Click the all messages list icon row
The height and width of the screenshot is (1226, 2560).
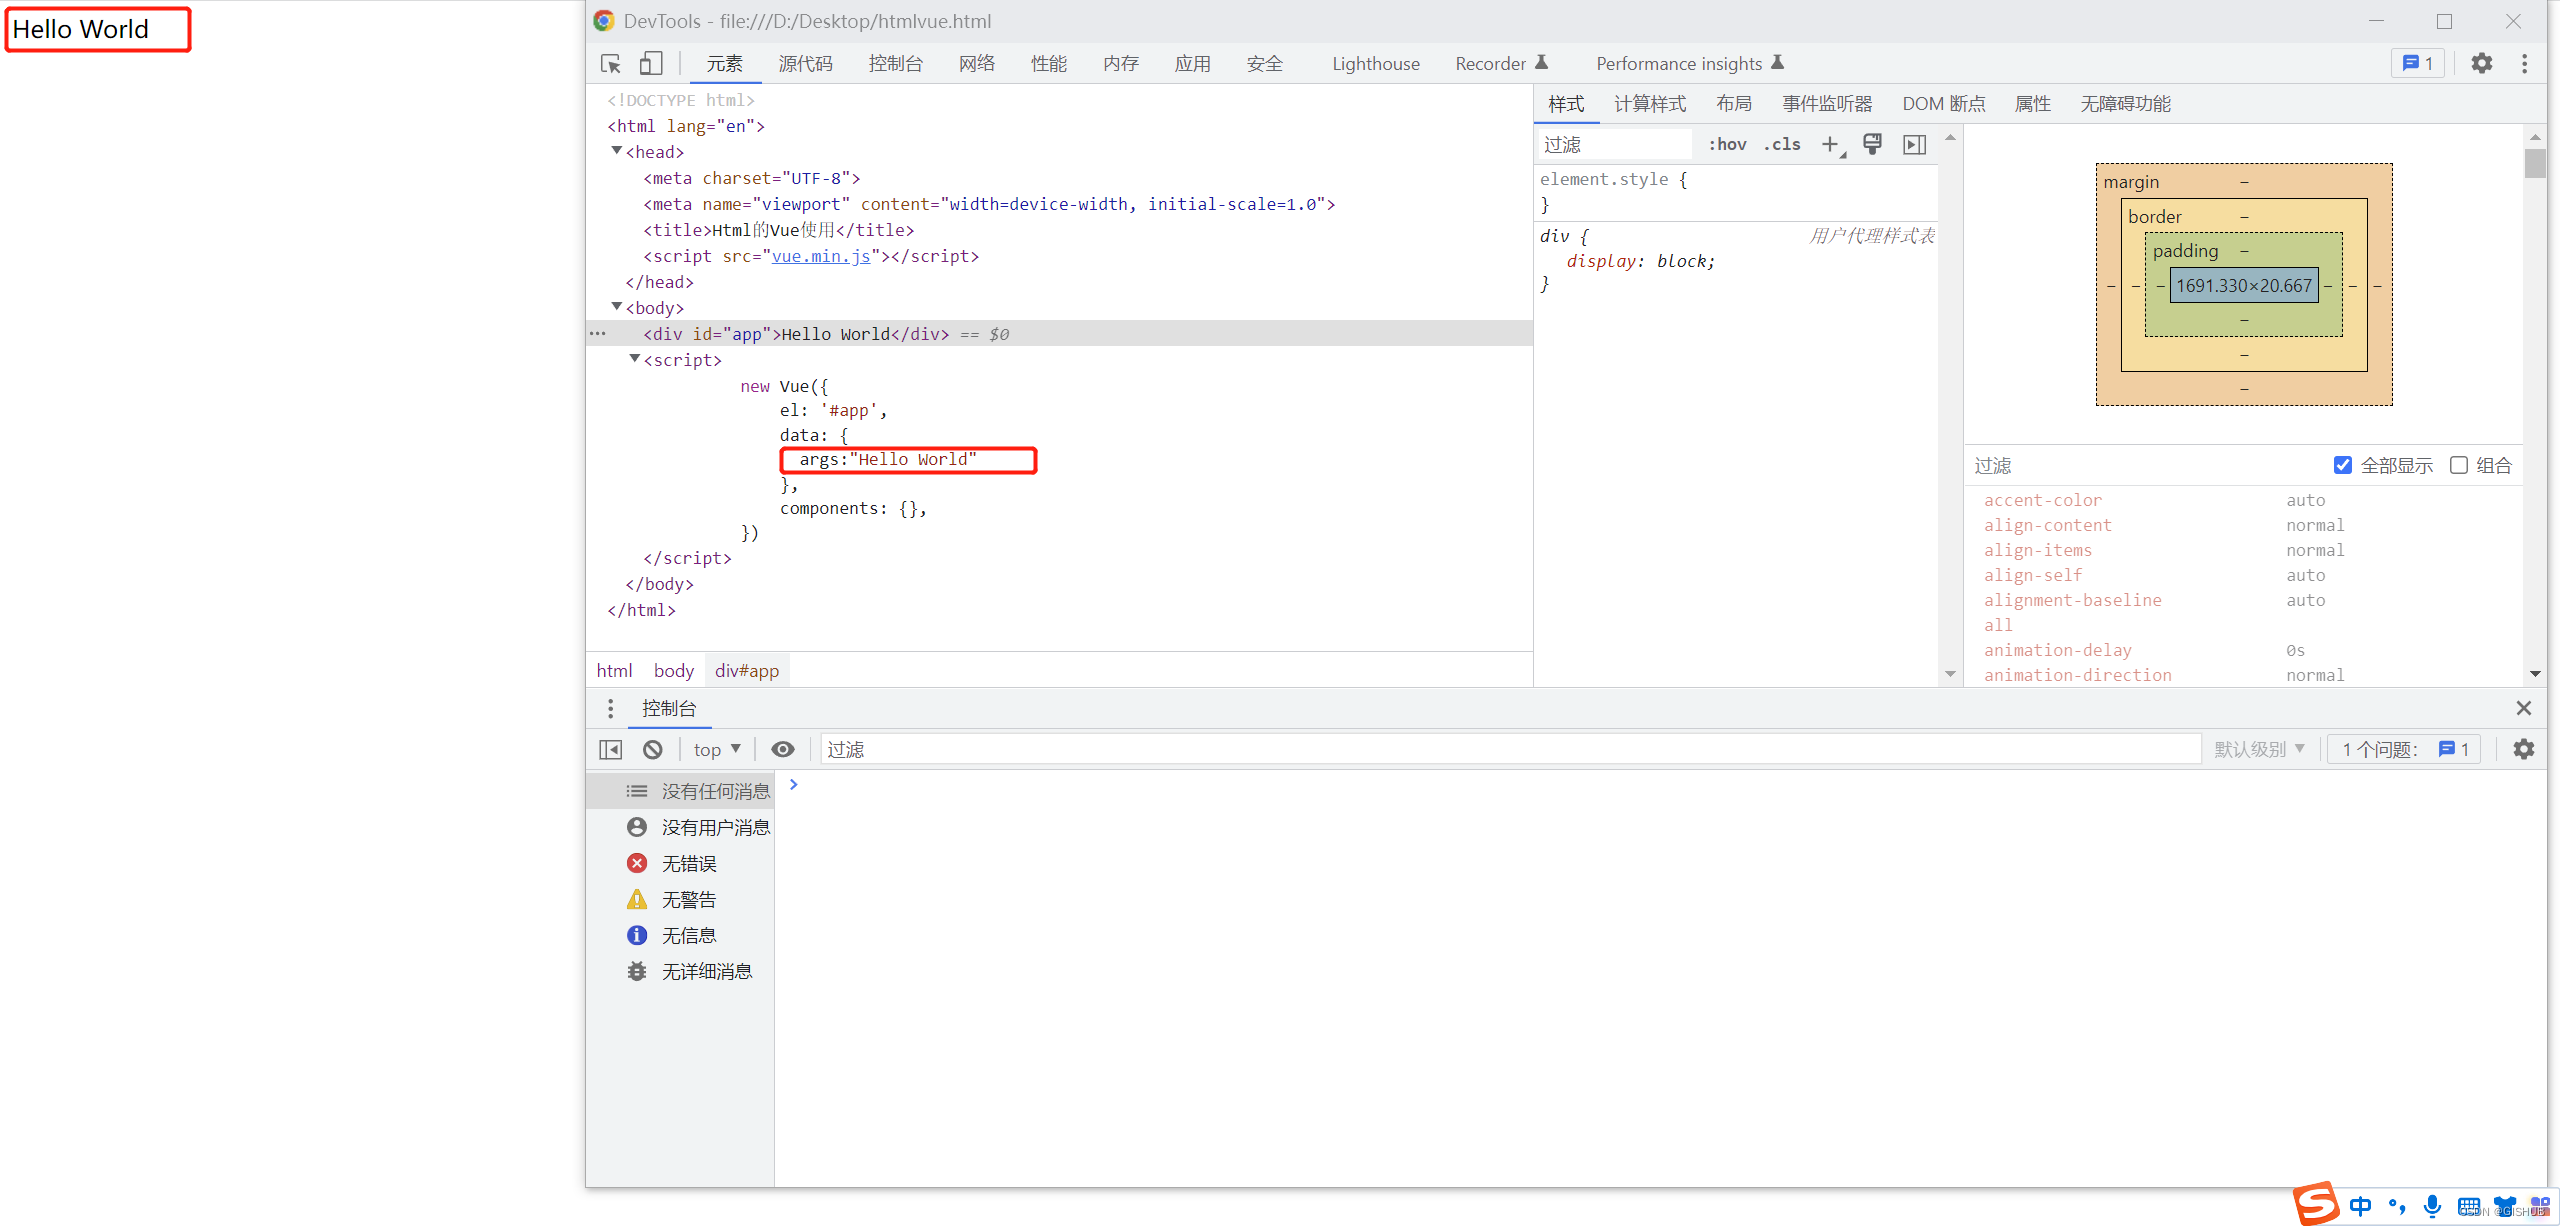[x=680, y=791]
